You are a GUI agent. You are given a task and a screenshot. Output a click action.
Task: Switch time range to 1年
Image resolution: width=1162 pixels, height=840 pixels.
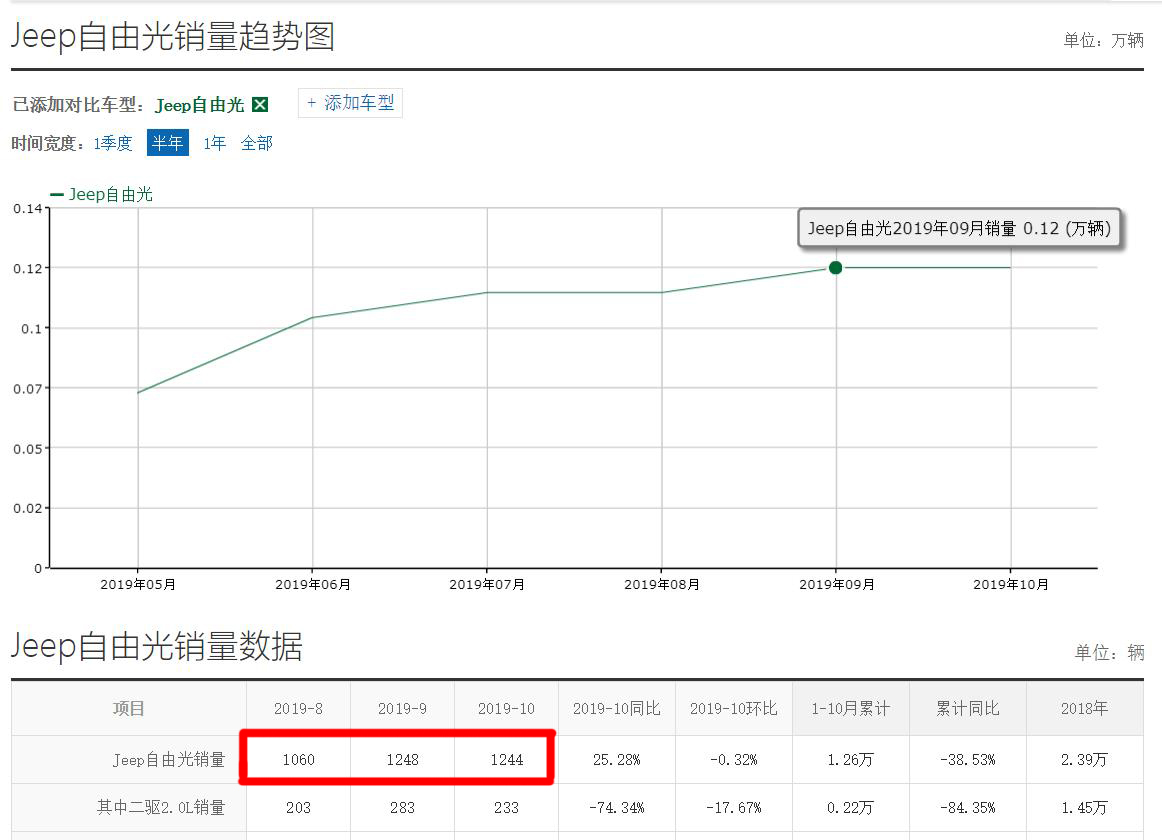(x=214, y=143)
